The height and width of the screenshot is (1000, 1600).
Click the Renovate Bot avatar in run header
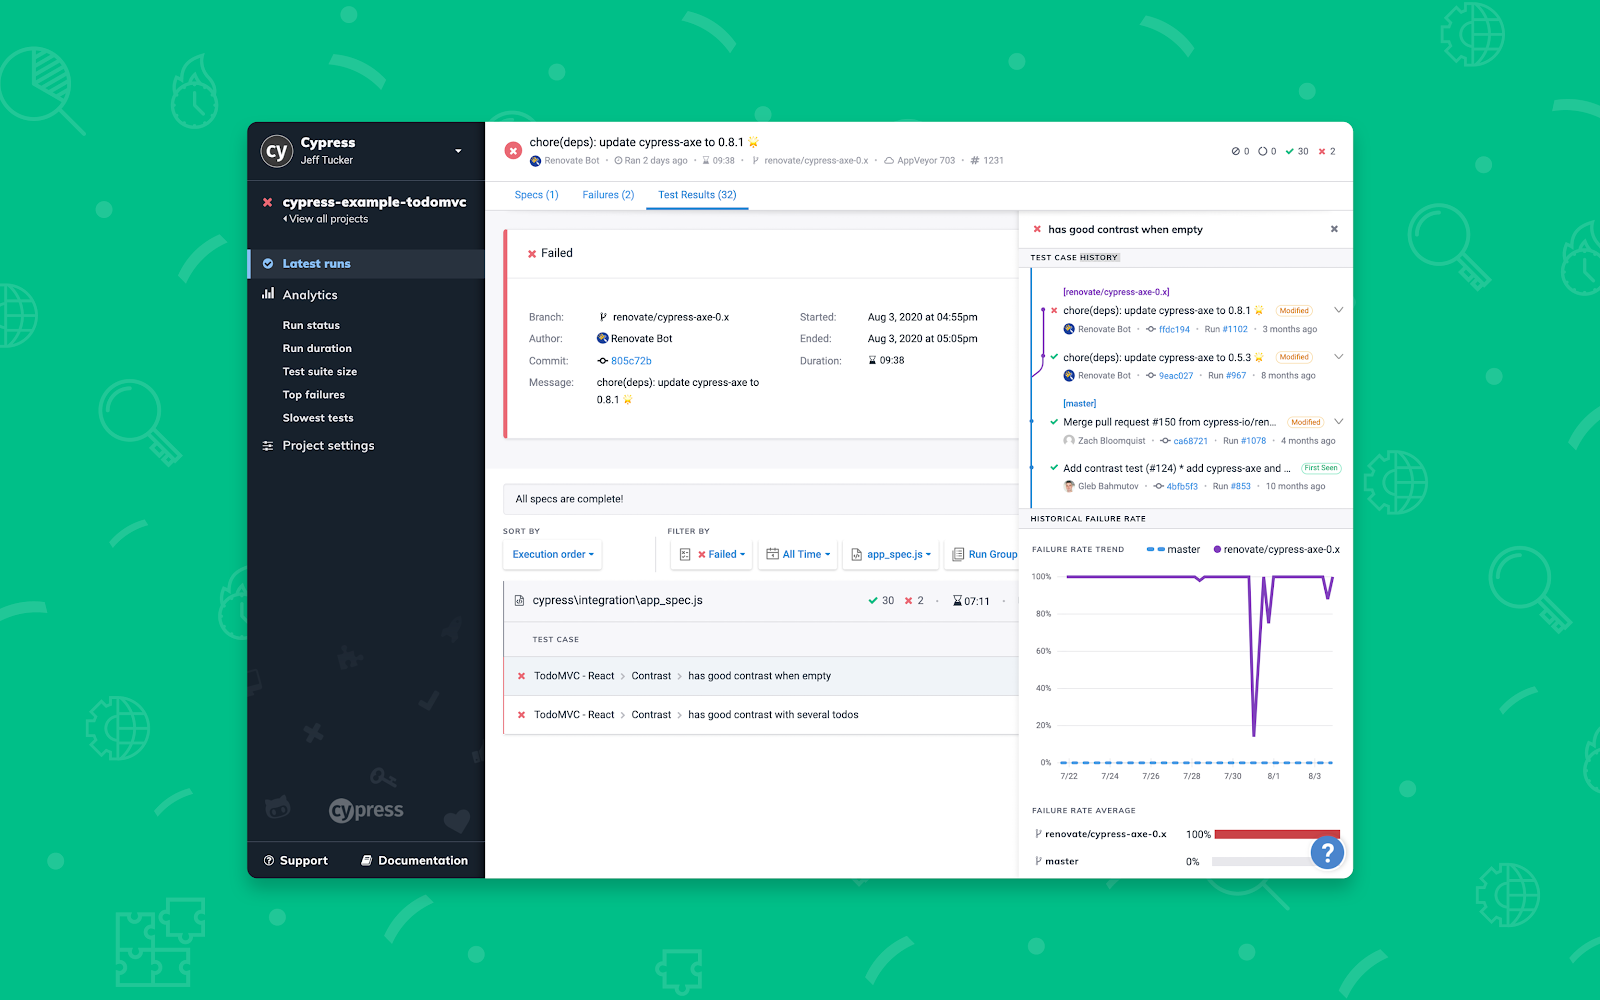(x=535, y=161)
